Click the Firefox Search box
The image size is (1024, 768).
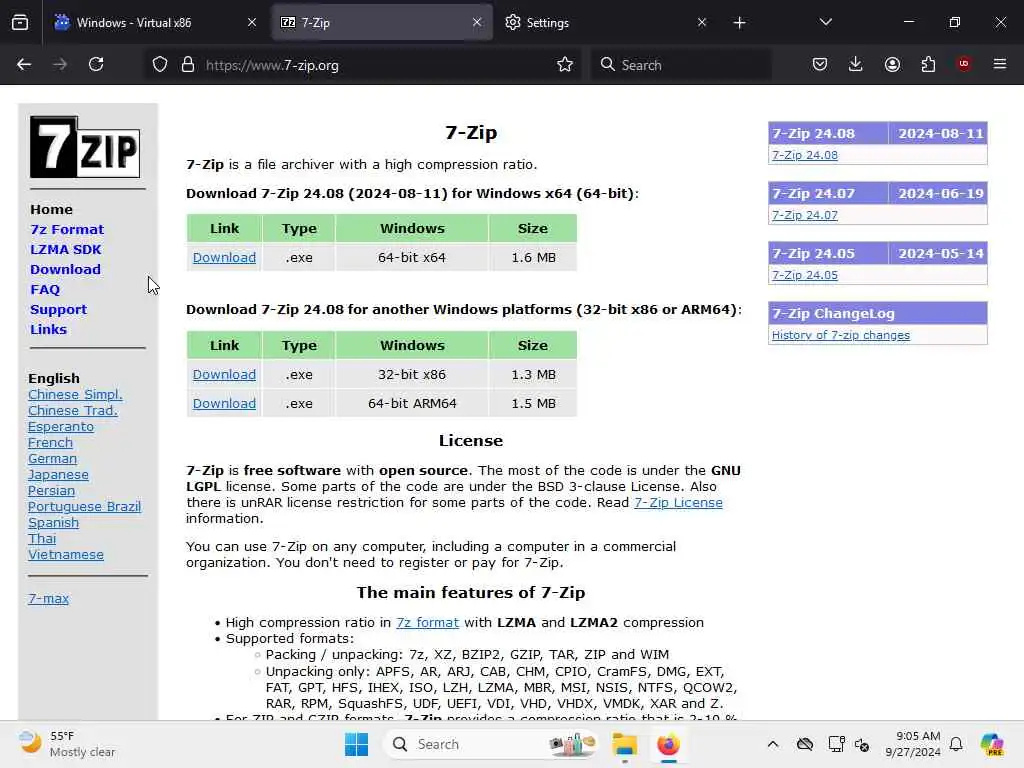680,65
